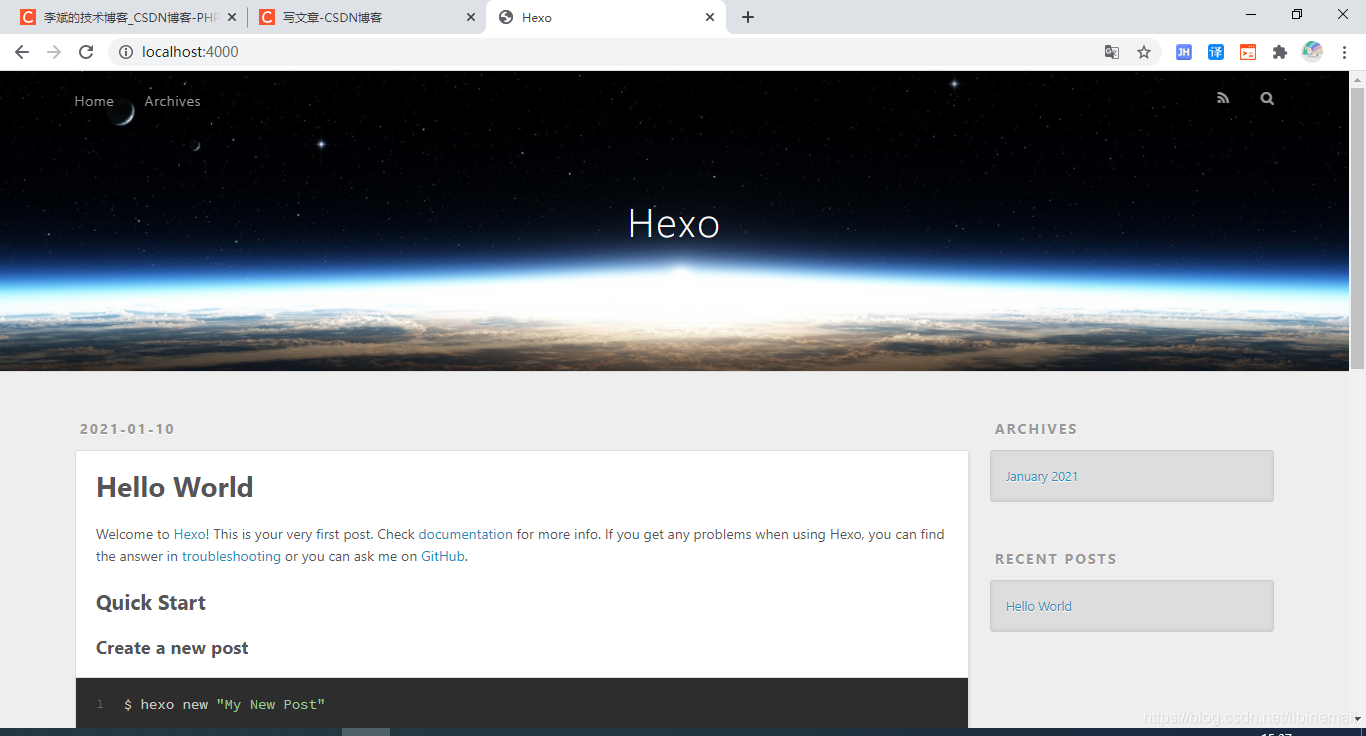Screen dimensions: 1366x736
Task: Click the hexo new code line
Action: click(x=224, y=705)
